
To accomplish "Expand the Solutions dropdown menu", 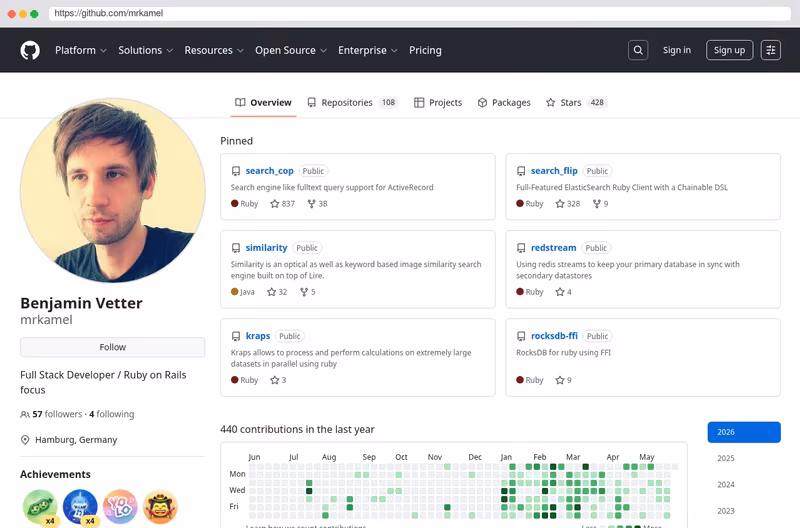I will coord(145,50).
